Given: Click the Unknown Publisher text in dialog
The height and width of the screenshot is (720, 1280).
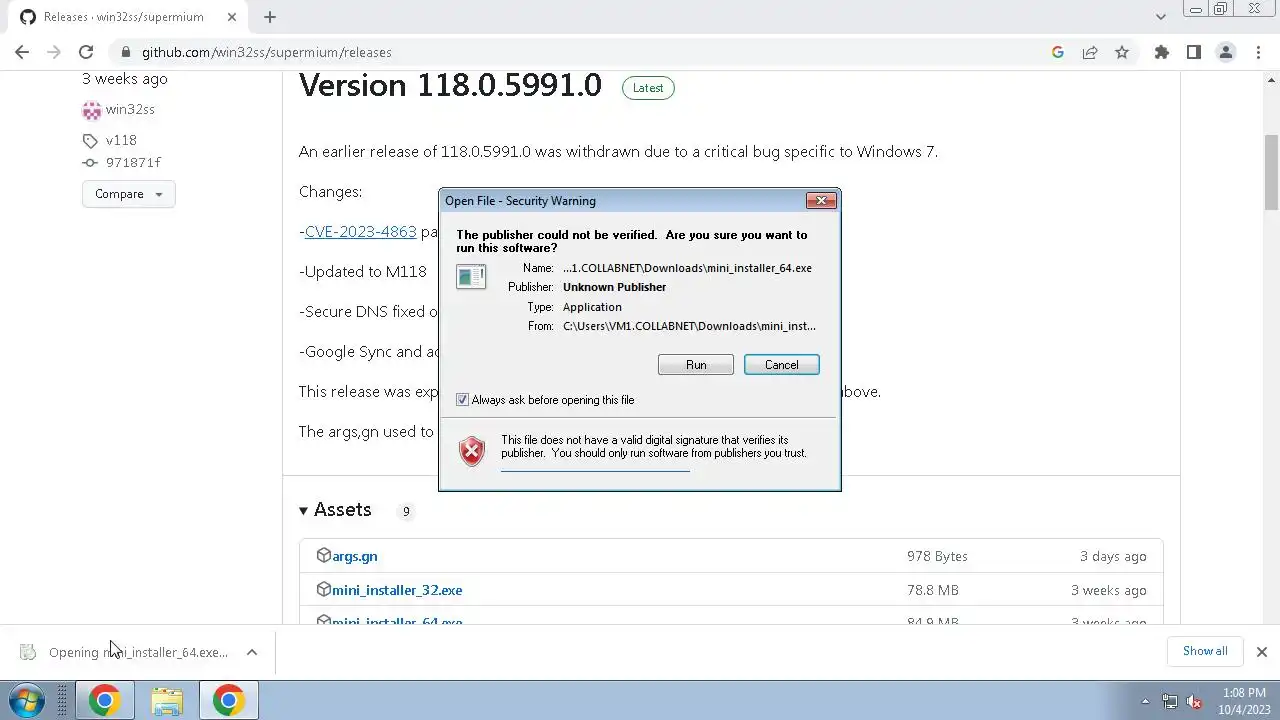Looking at the screenshot, I should (x=614, y=287).
